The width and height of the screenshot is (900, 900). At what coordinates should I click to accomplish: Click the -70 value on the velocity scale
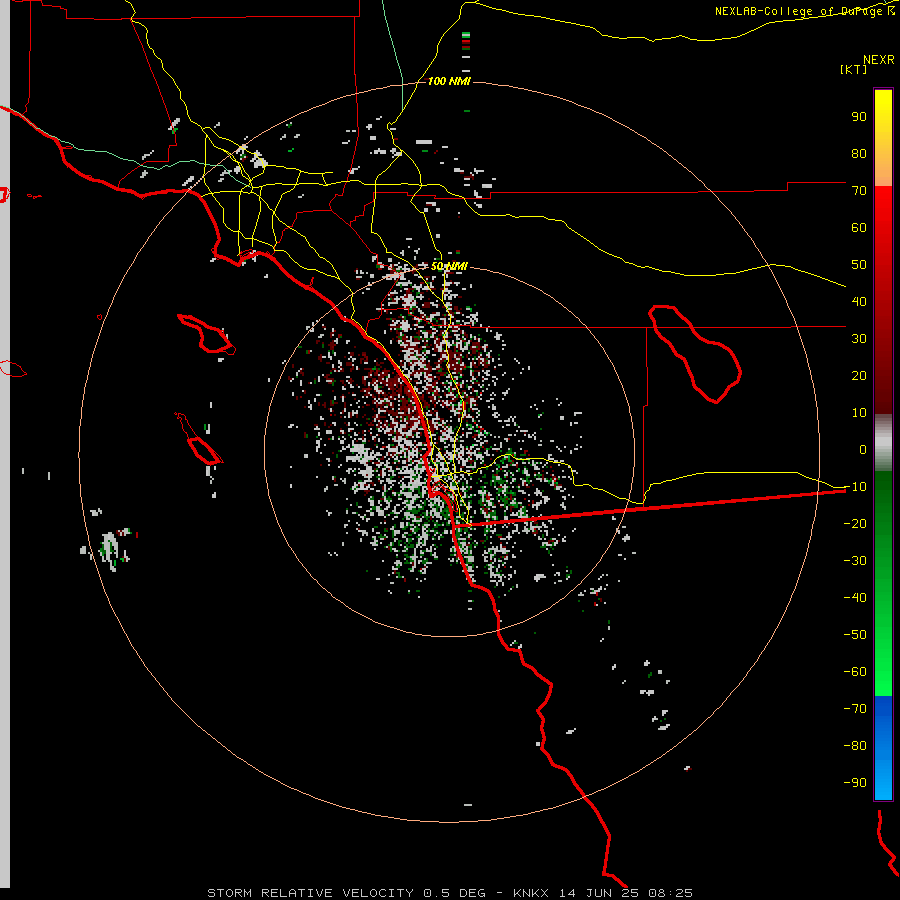pyautogui.click(x=855, y=709)
